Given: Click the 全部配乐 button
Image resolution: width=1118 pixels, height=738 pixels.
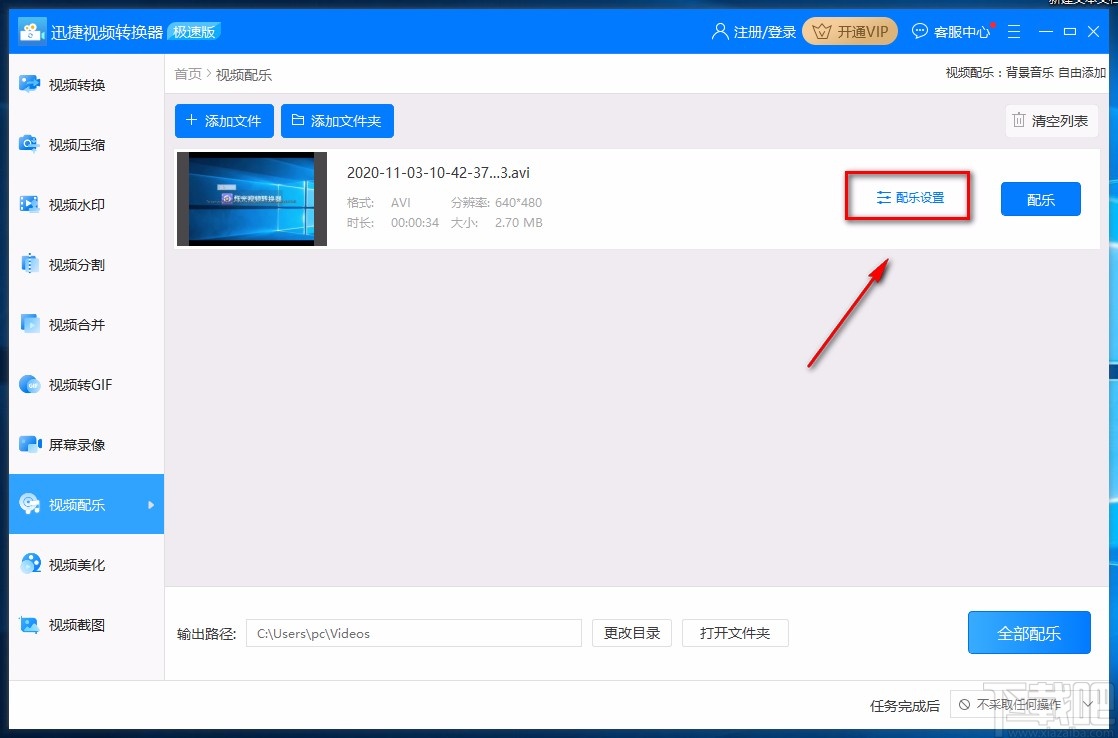Looking at the screenshot, I should pyautogui.click(x=1029, y=632).
